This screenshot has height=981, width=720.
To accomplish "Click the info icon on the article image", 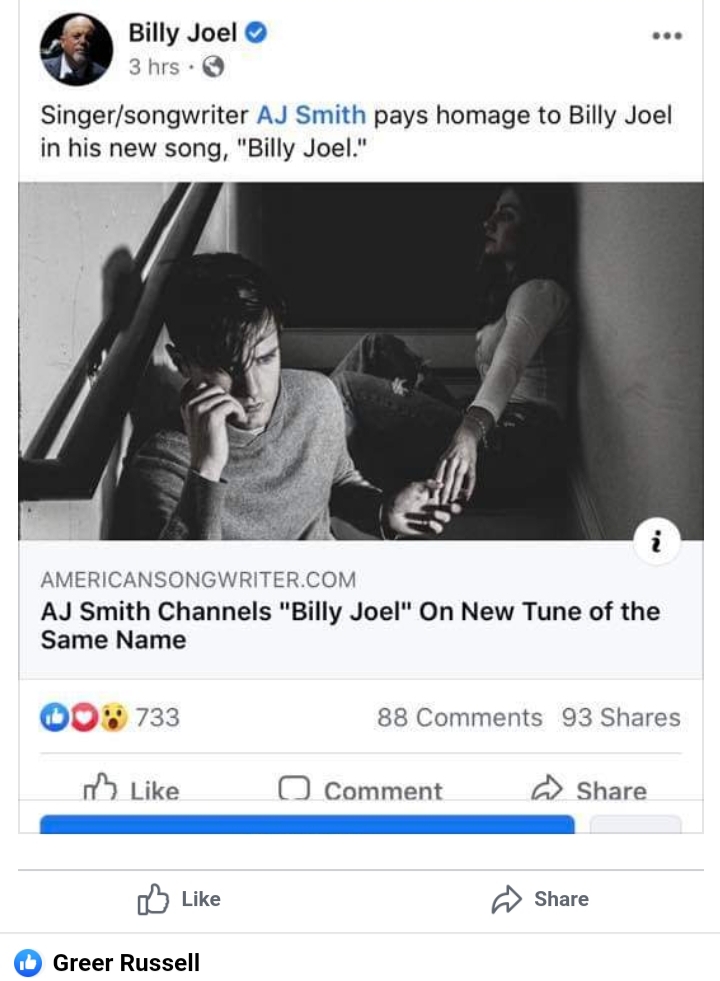I will (x=656, y=541).
